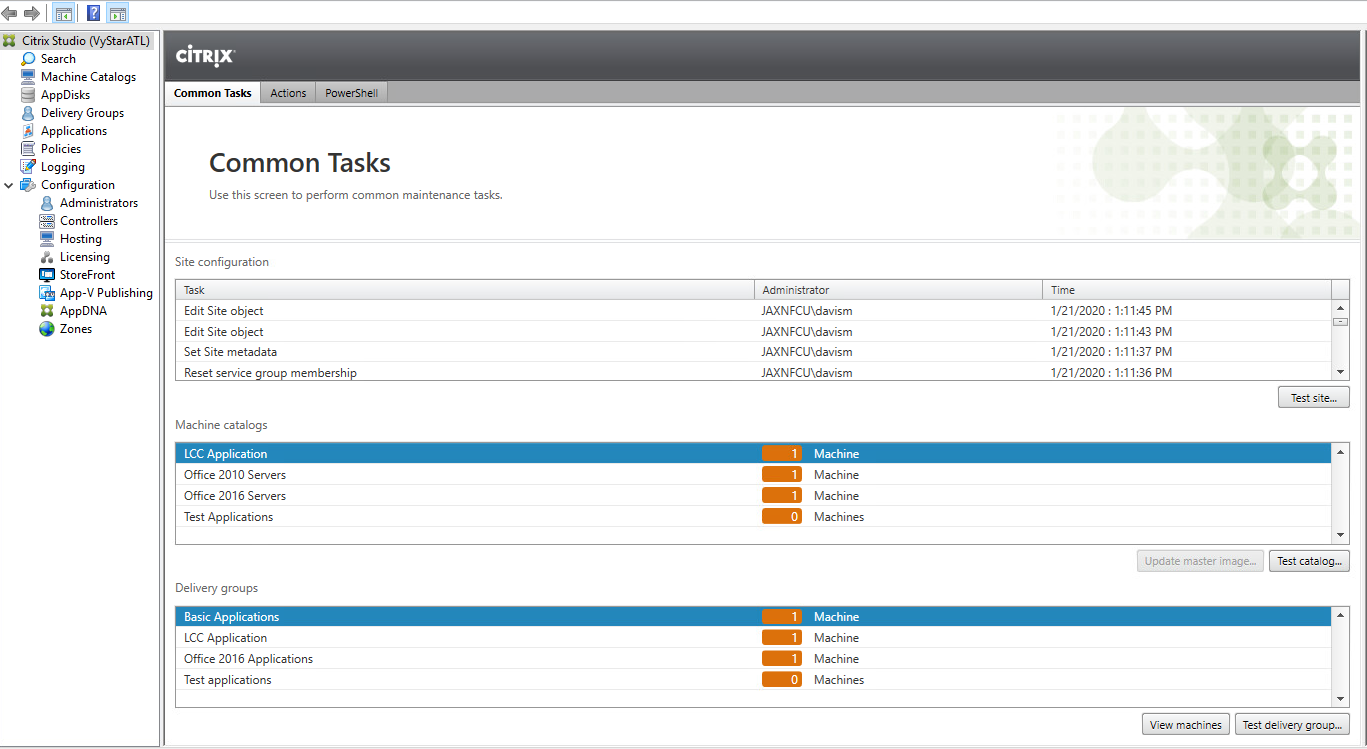Toggle the Action pane toolbar icon

[118, 14]
